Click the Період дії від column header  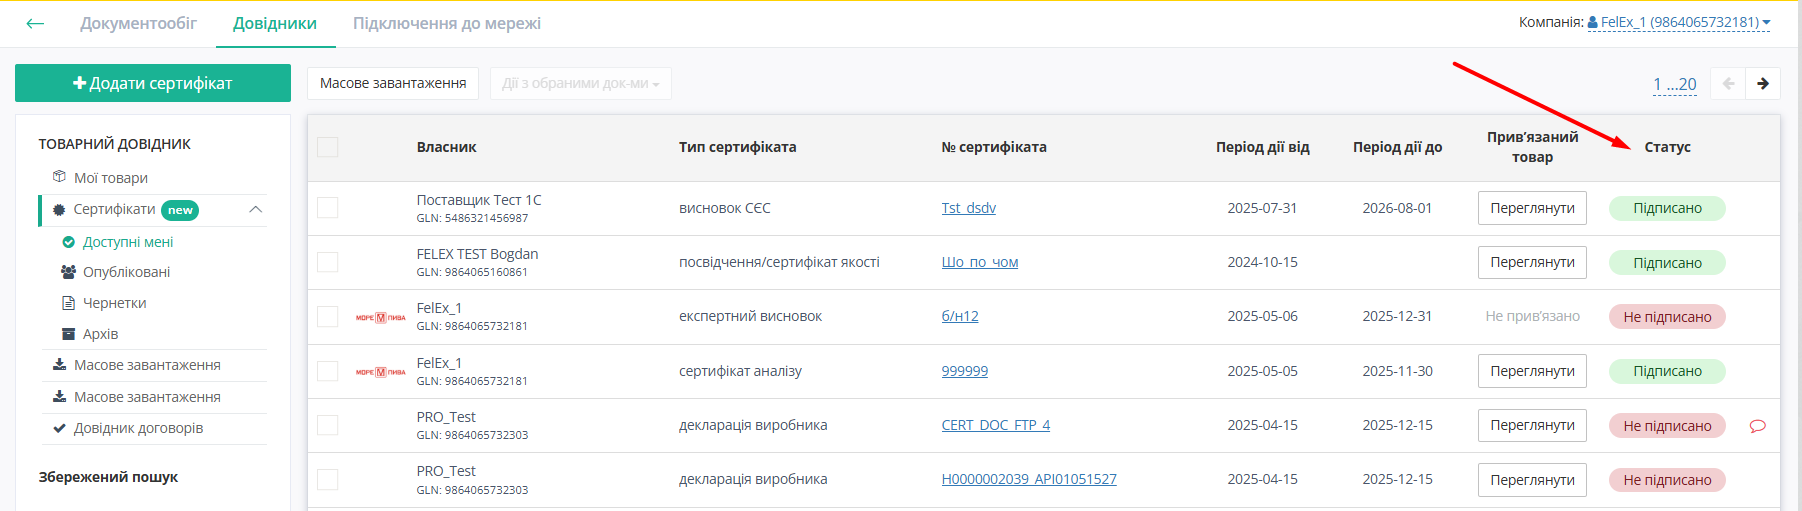coord(1262,147)
